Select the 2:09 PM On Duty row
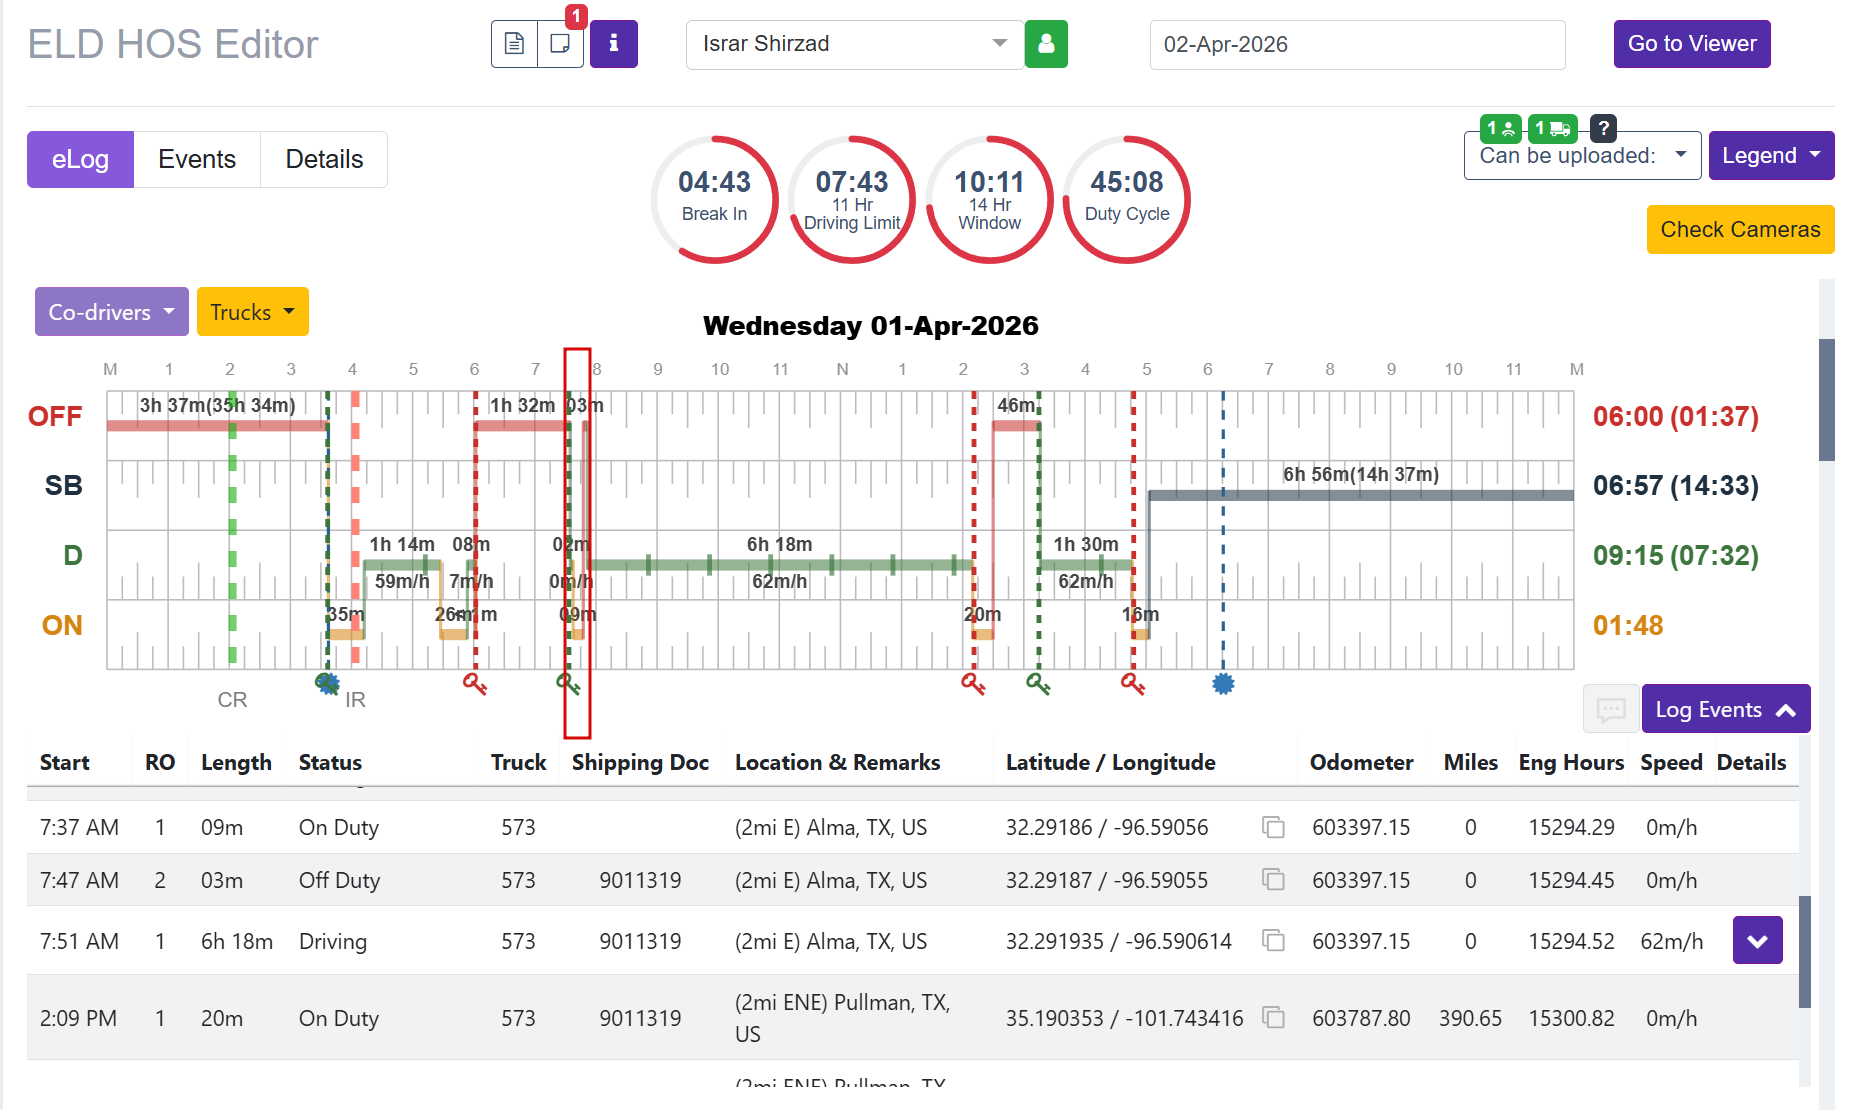Image resolution: width=1851 pixels, height=1110 pixels. (x=912, y=1018)
